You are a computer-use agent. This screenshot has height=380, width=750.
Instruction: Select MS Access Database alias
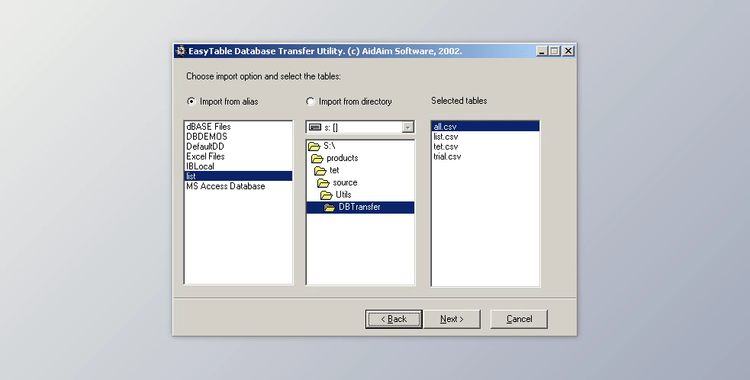point(238,186)
